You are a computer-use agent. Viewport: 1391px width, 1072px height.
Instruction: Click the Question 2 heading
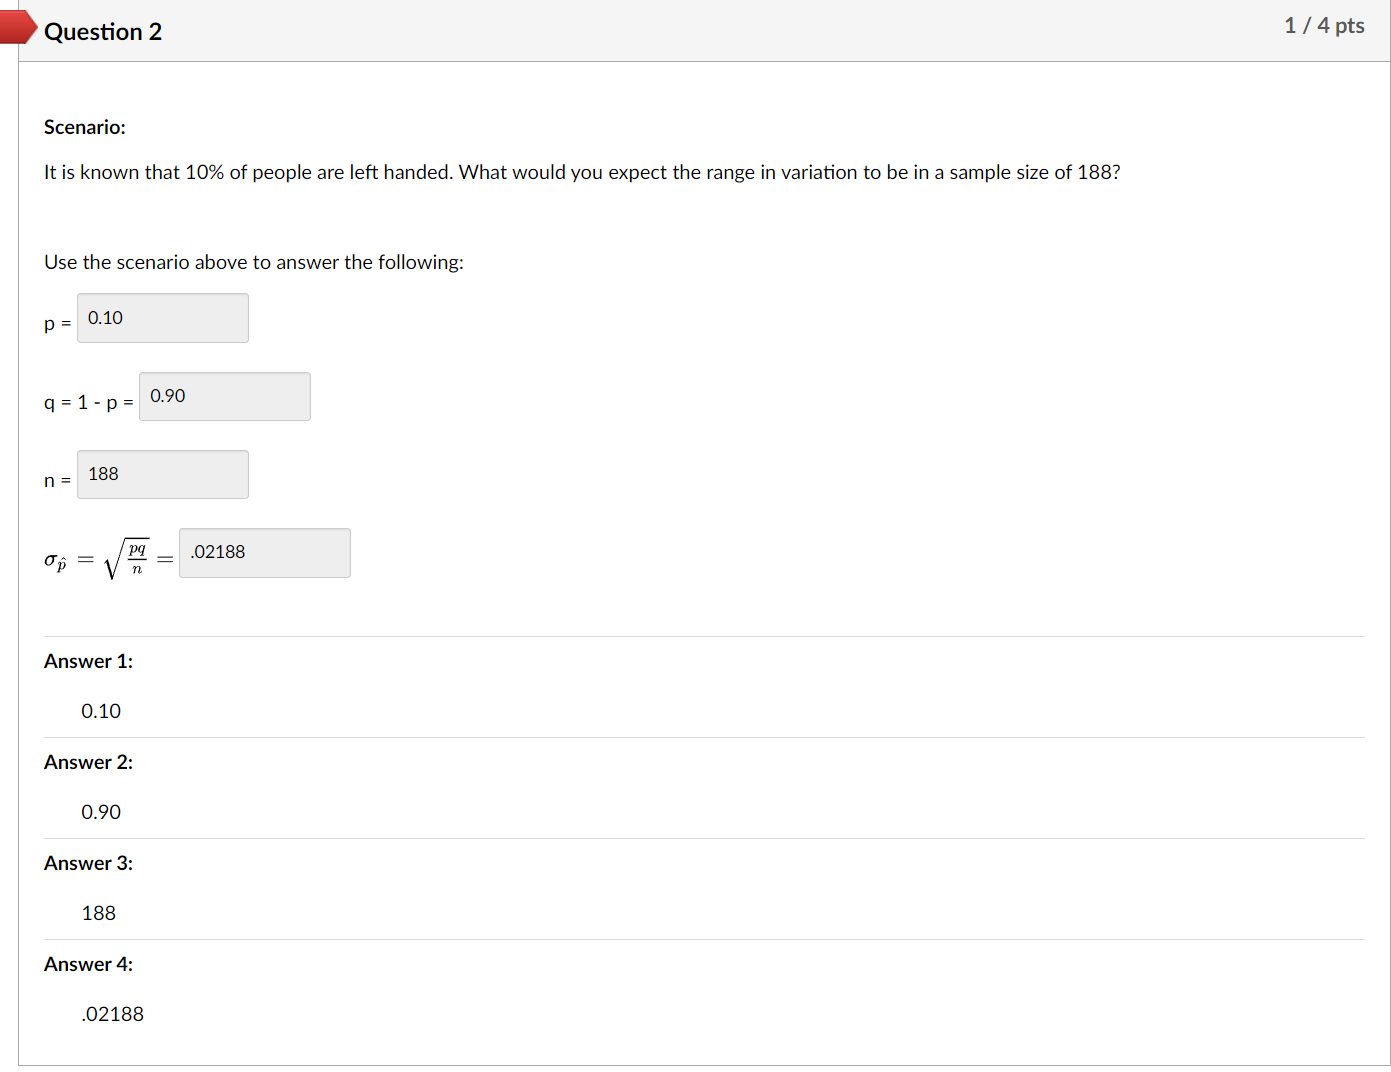click(103, 32)
